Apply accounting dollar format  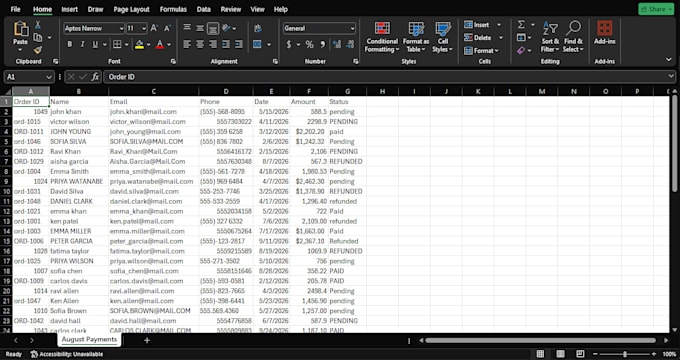(x=289, y=44)
